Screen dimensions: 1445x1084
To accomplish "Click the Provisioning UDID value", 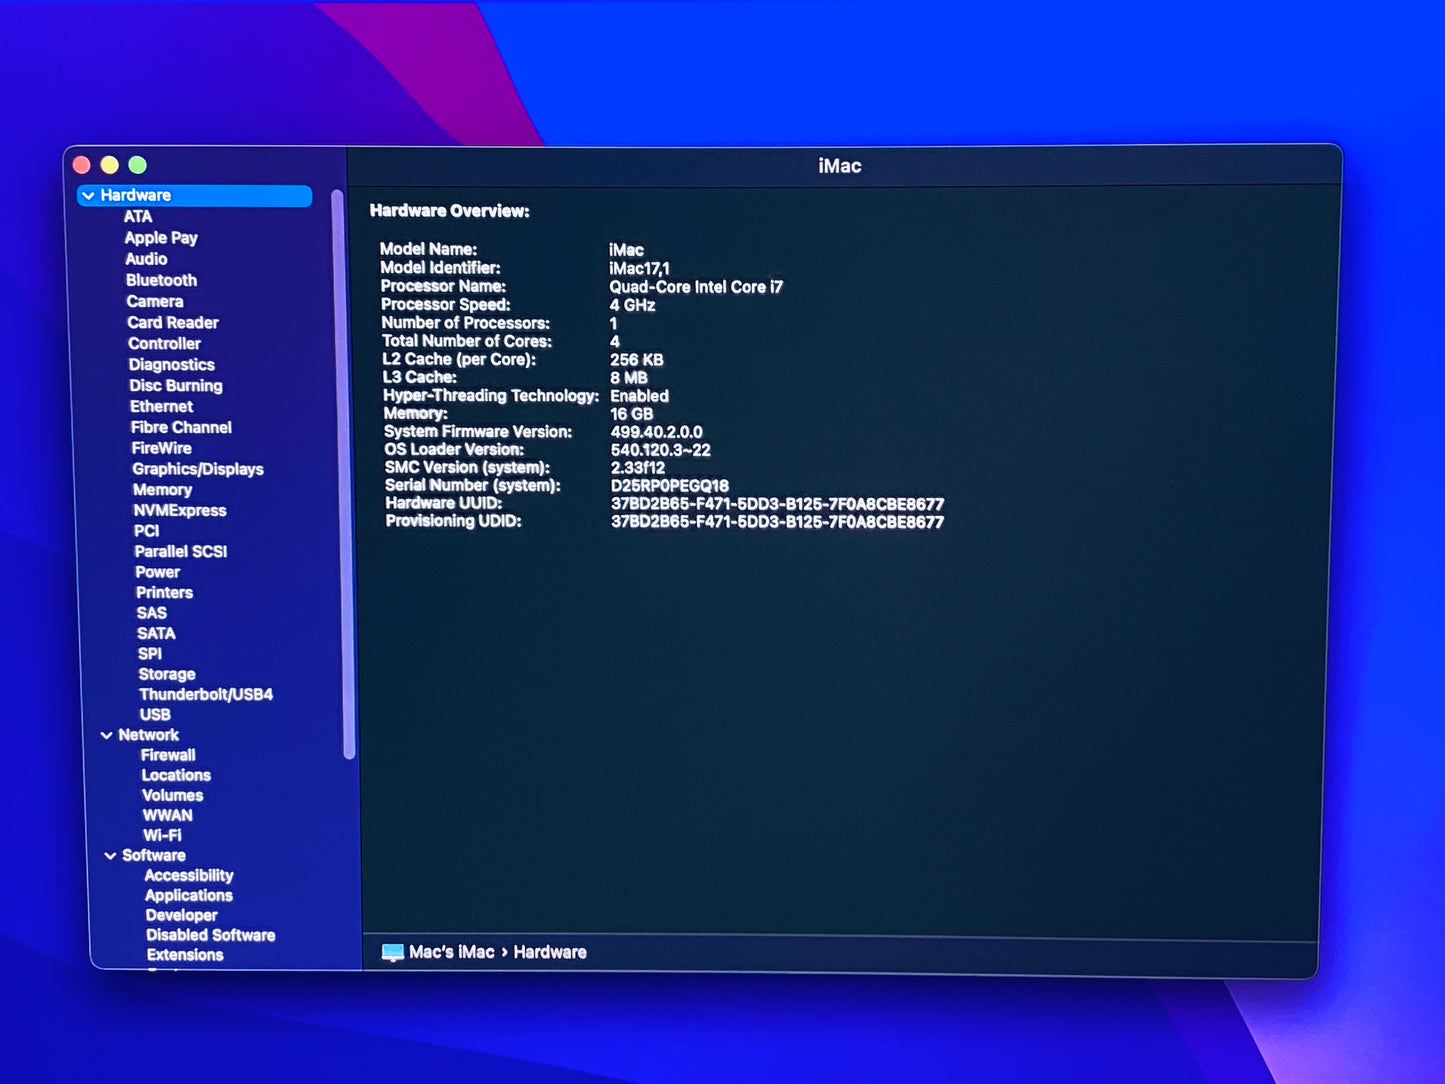I will tap(778, 522).
